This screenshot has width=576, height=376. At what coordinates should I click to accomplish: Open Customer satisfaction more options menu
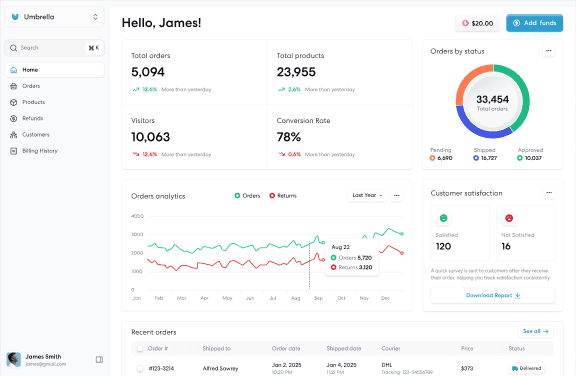pos(549,192)
